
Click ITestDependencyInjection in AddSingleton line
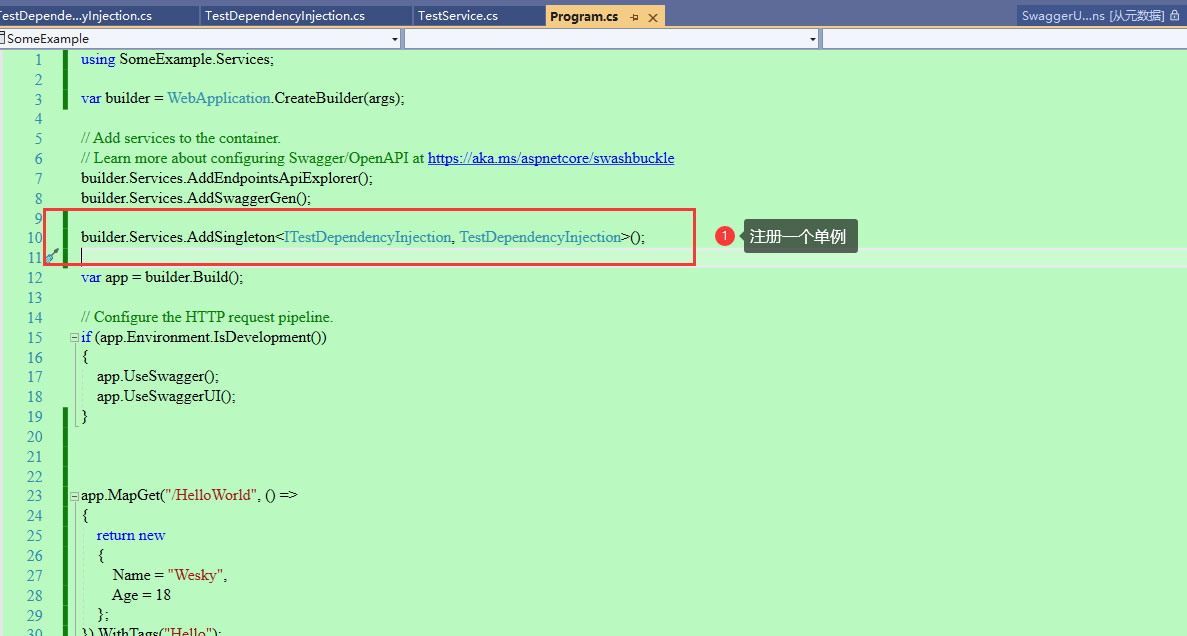[x=368, y=238]
